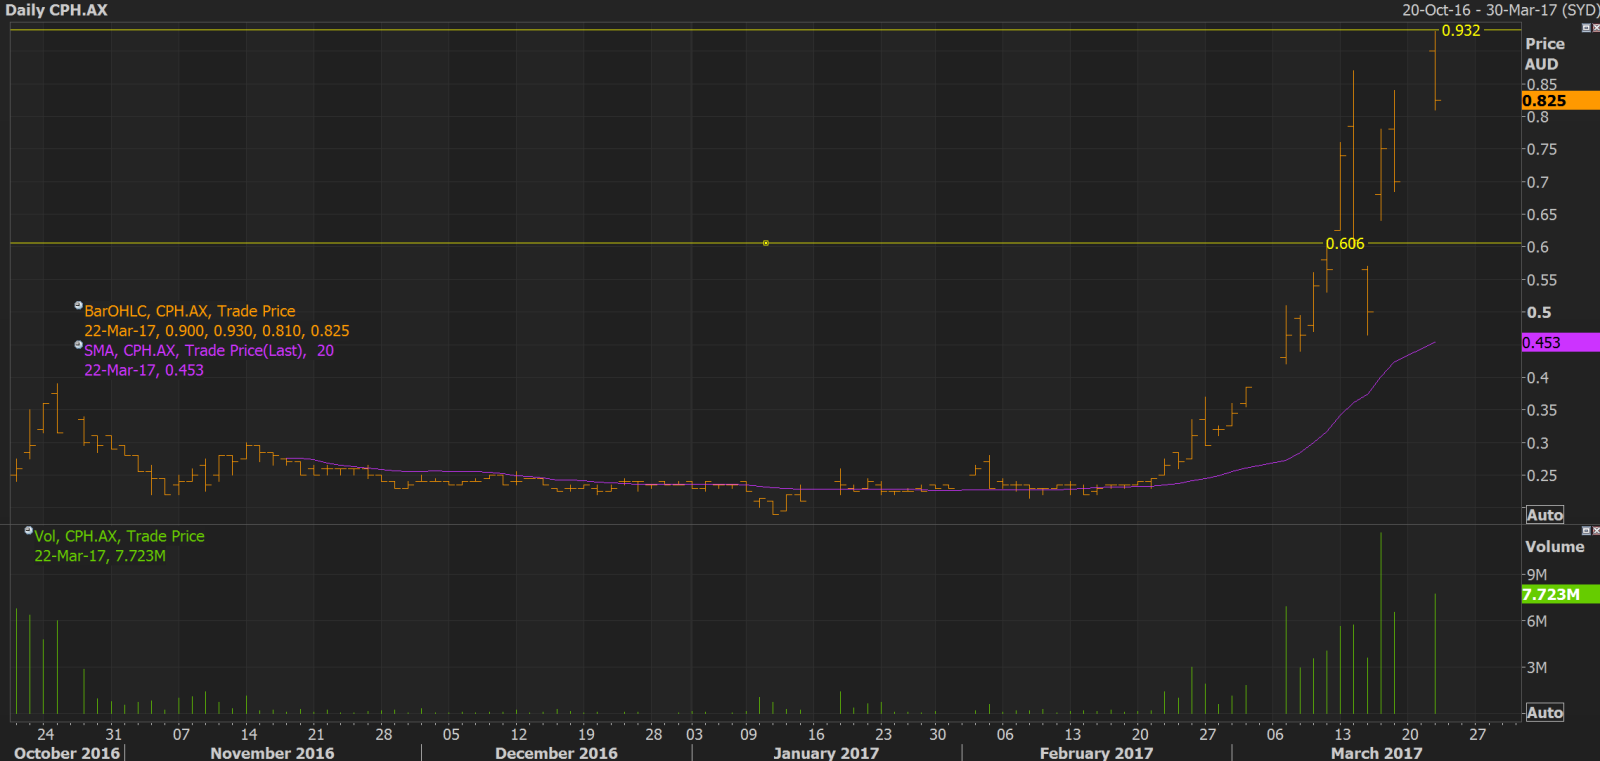Click the November 2016 month label
This screenshot has height=761, width=1600.
pos(272,753)
